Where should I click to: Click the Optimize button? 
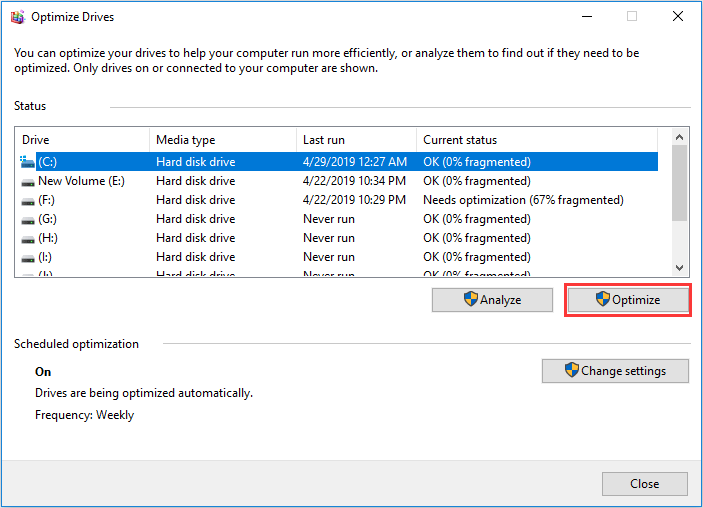pyautogui.click(x=628, y=300)
